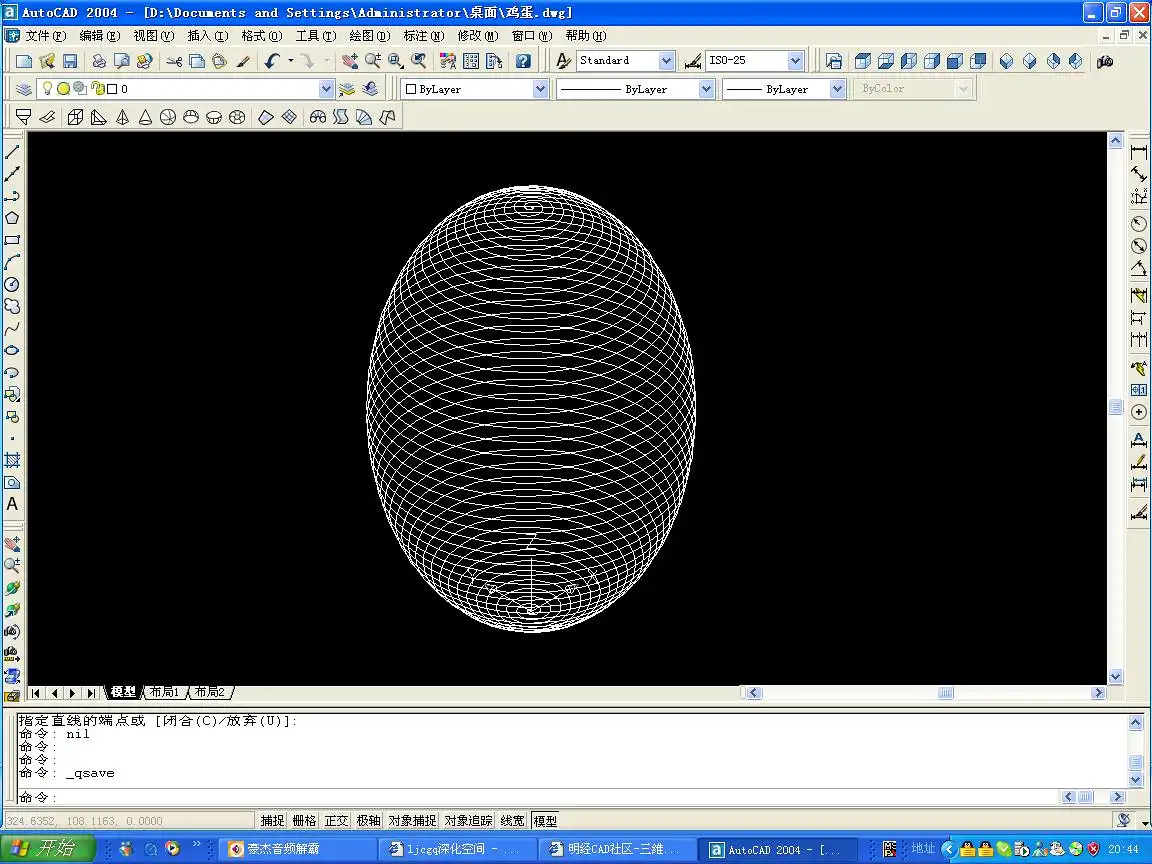Screen dimensions: 1152x864
Task: Open the Standard text style dropdown
Action: (x=666, y=61)
